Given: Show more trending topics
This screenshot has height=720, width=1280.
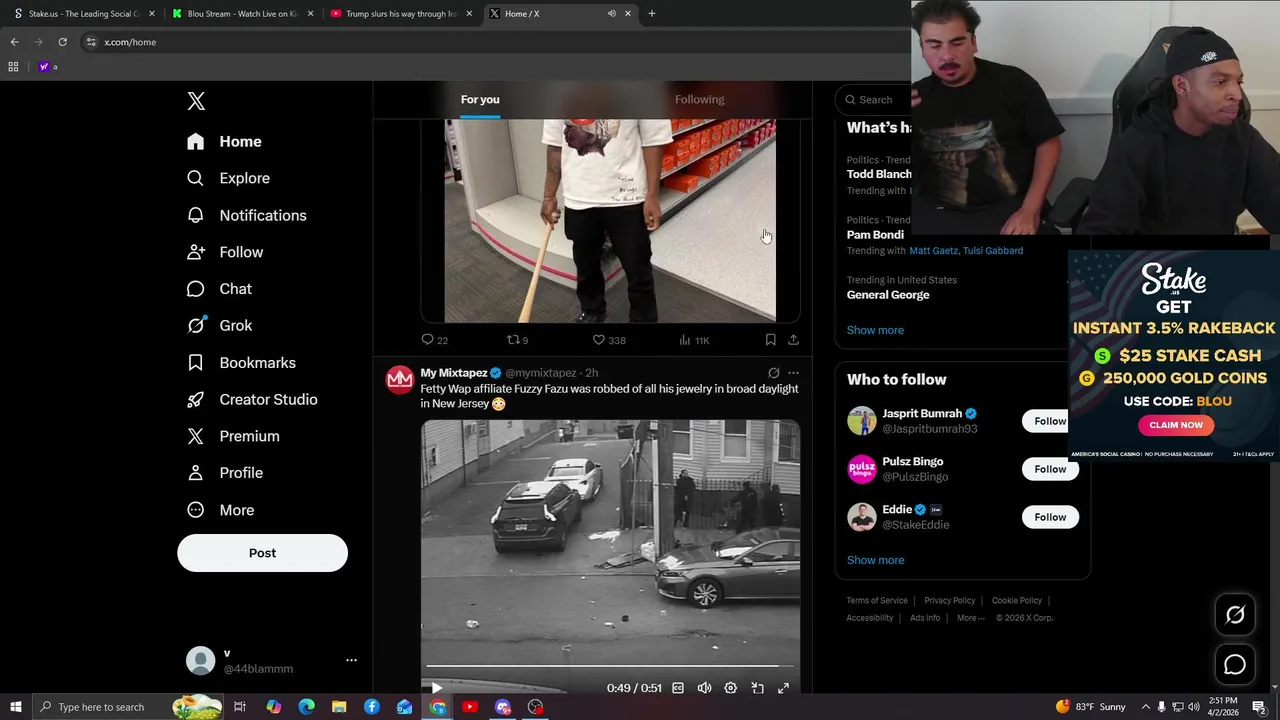Looking at the screenshot, I should 875,330.
